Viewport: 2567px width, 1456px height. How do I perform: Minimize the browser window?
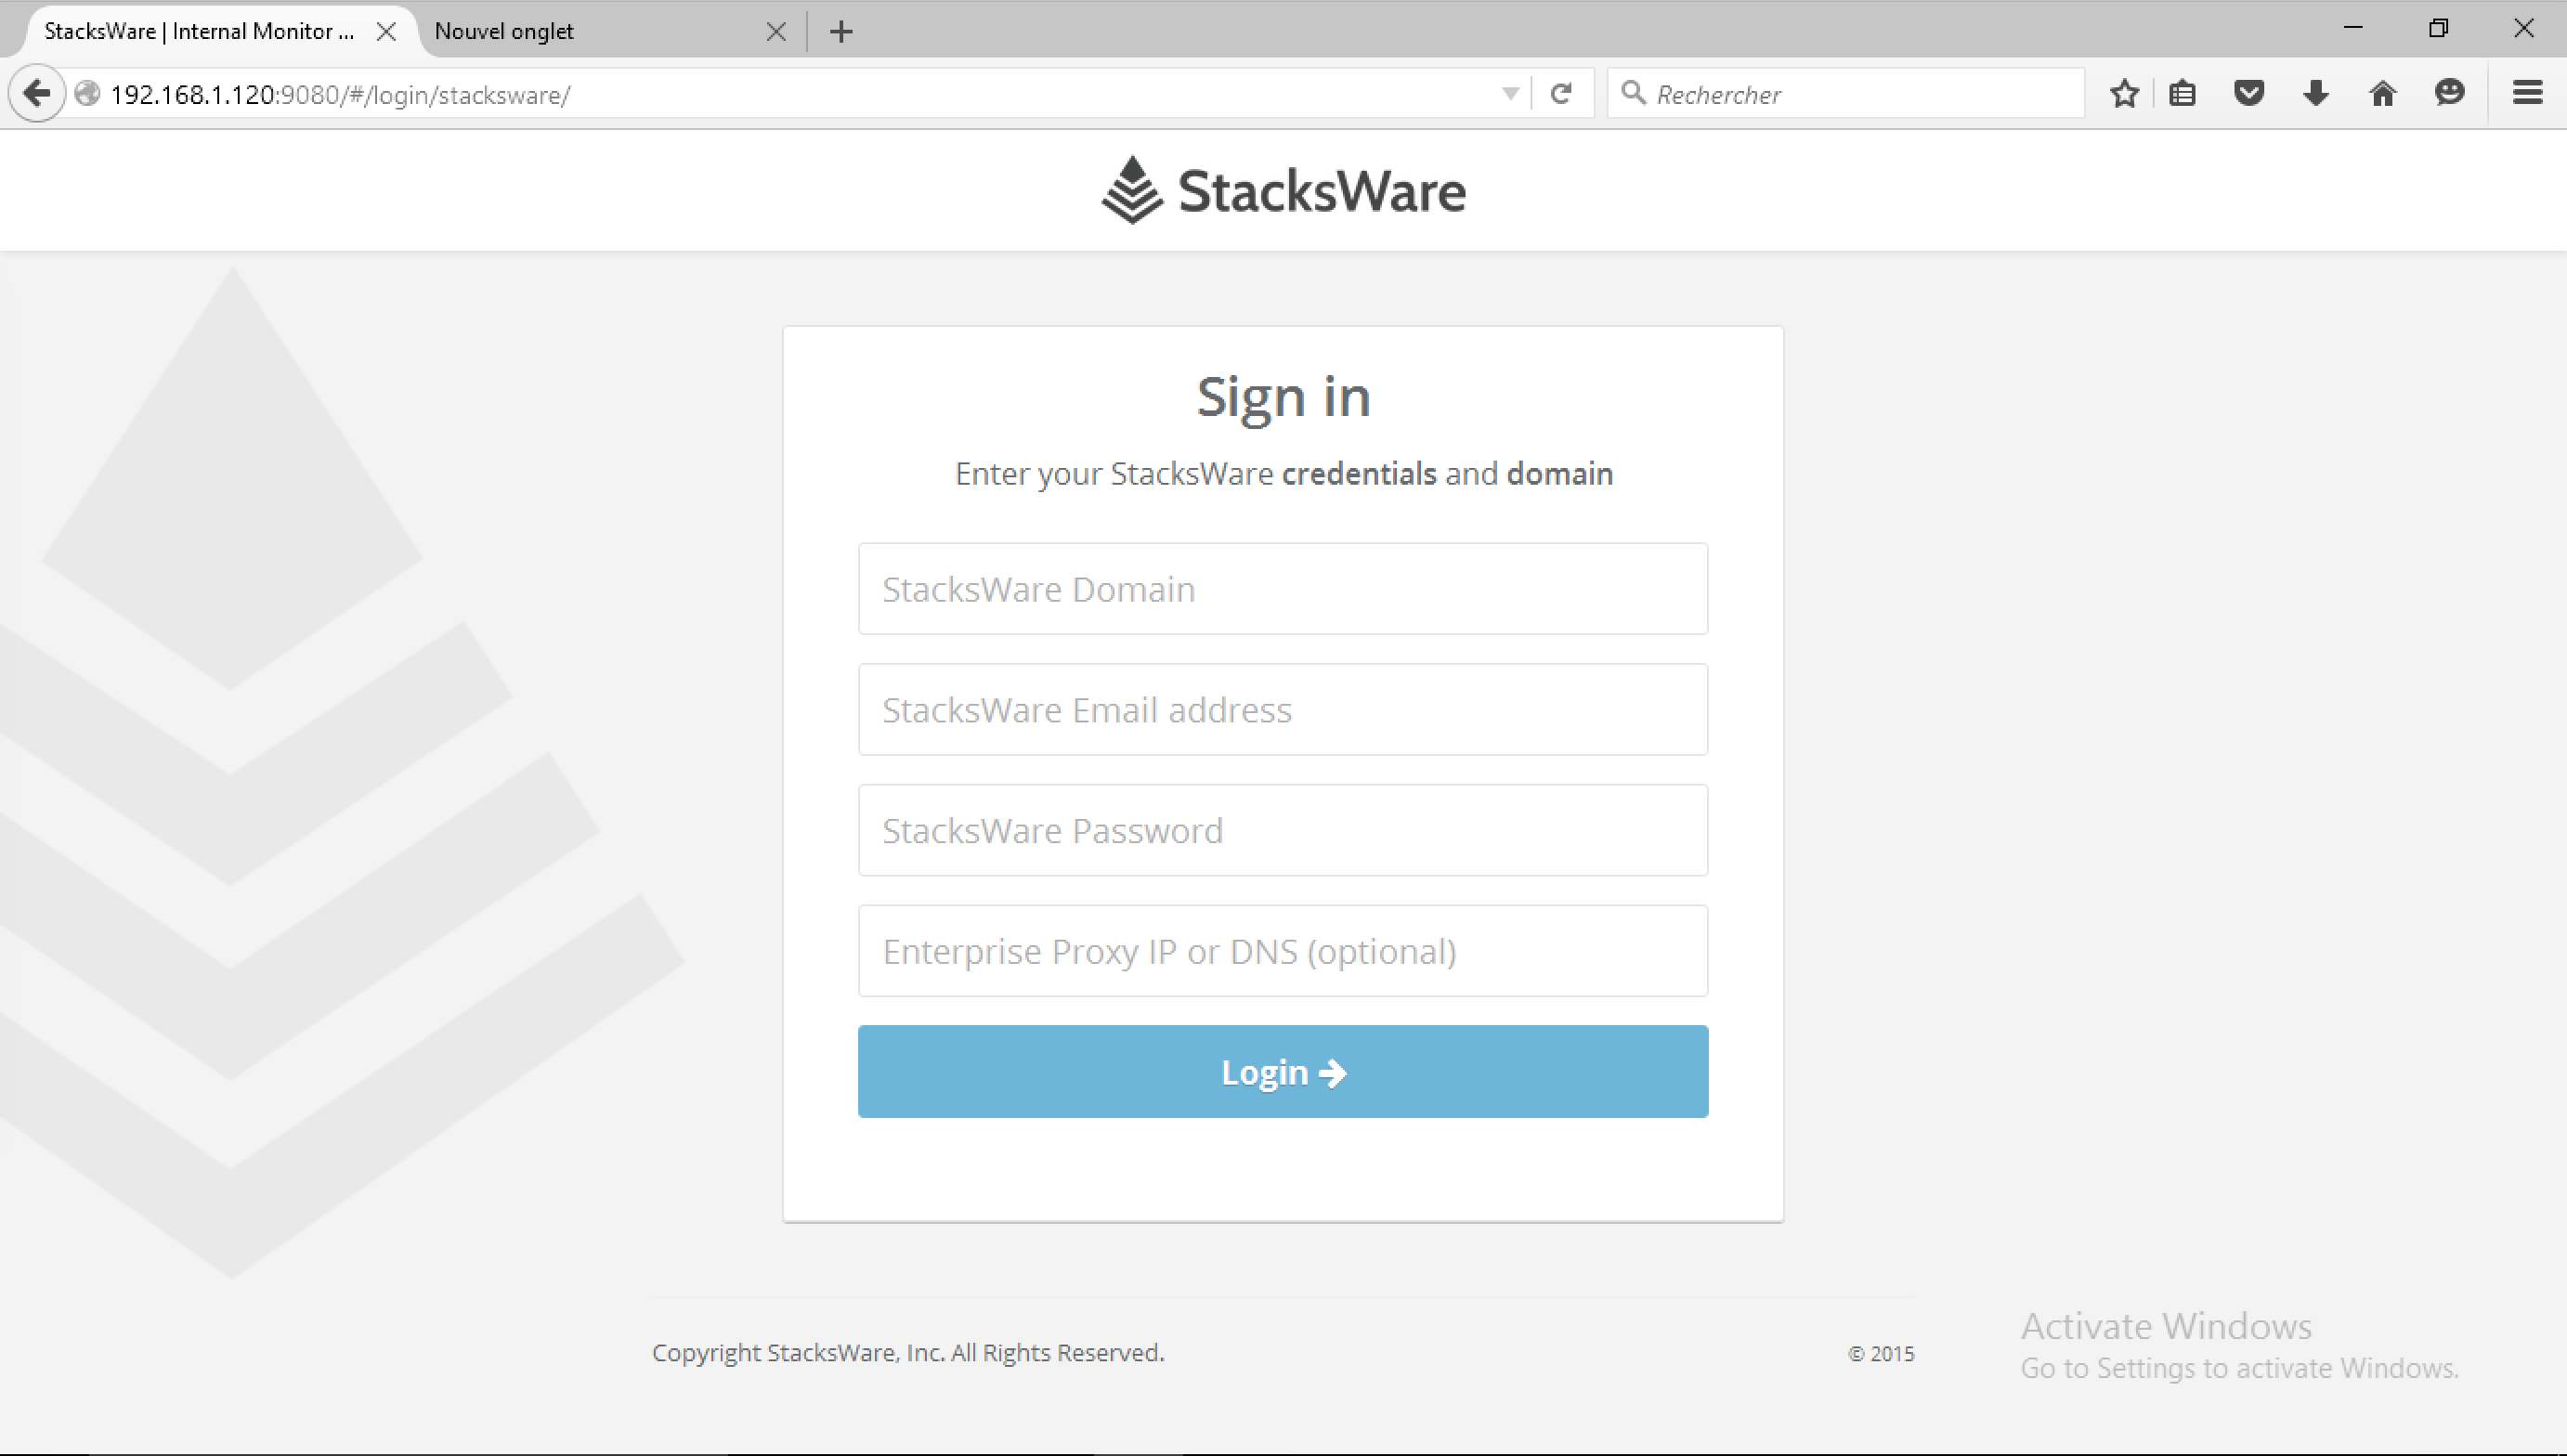pos(2353,28)
